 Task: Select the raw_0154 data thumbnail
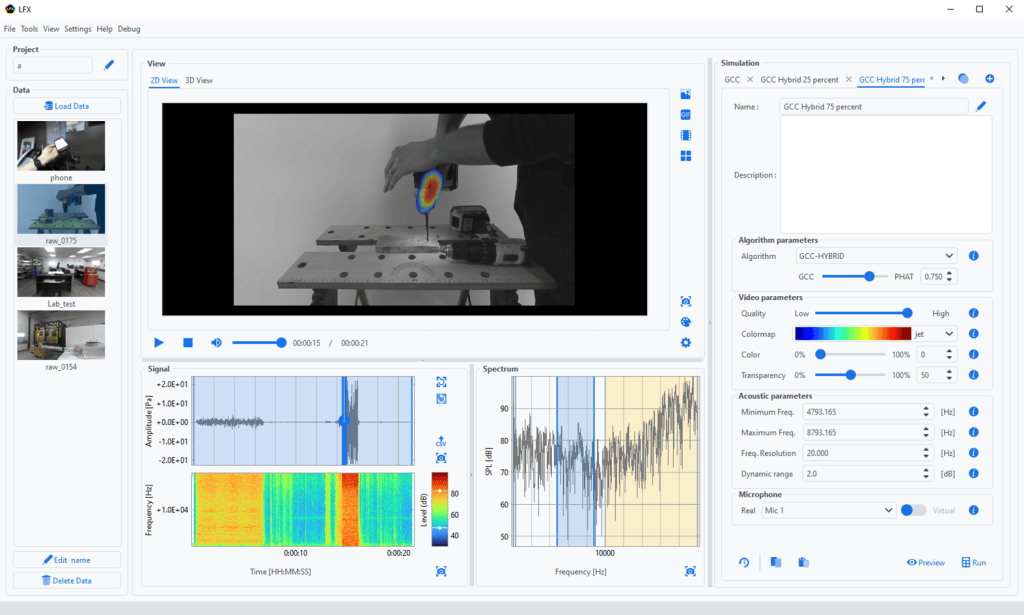[61, 336]
